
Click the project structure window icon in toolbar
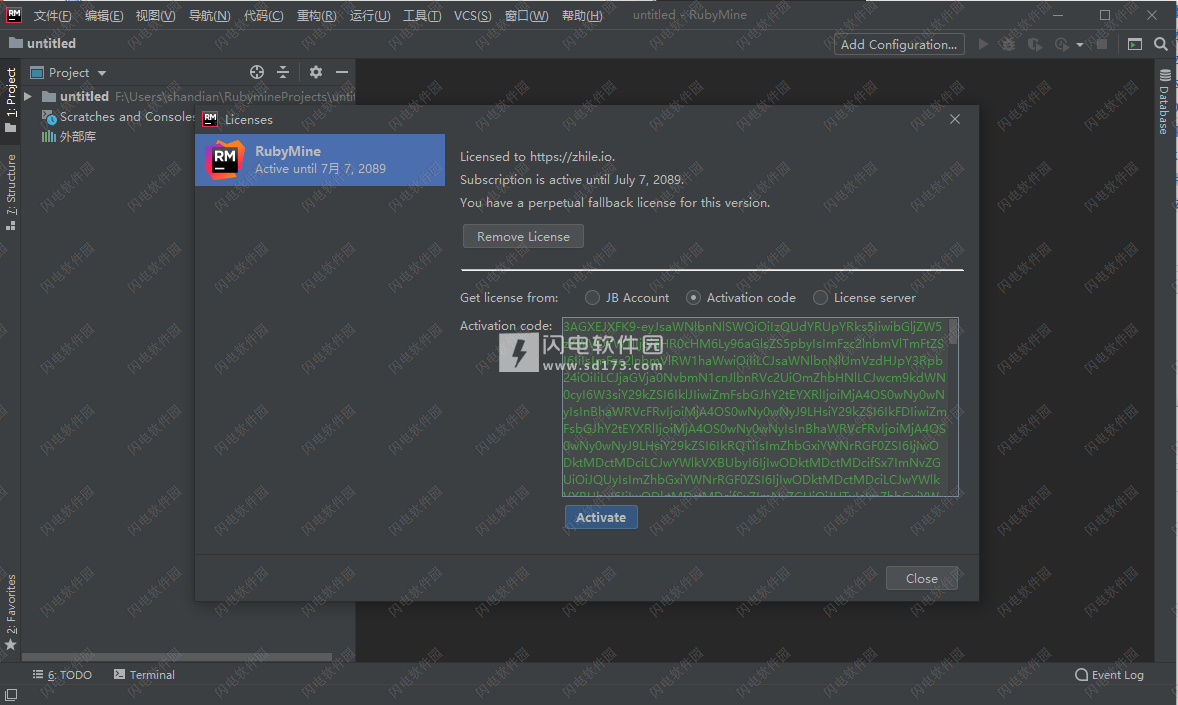(1135, 44)
